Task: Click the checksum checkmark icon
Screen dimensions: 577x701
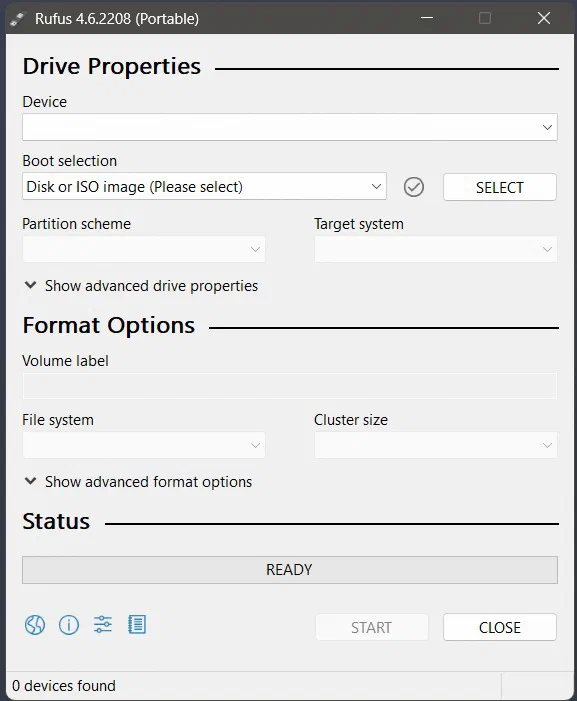Action: pos(414,187)
